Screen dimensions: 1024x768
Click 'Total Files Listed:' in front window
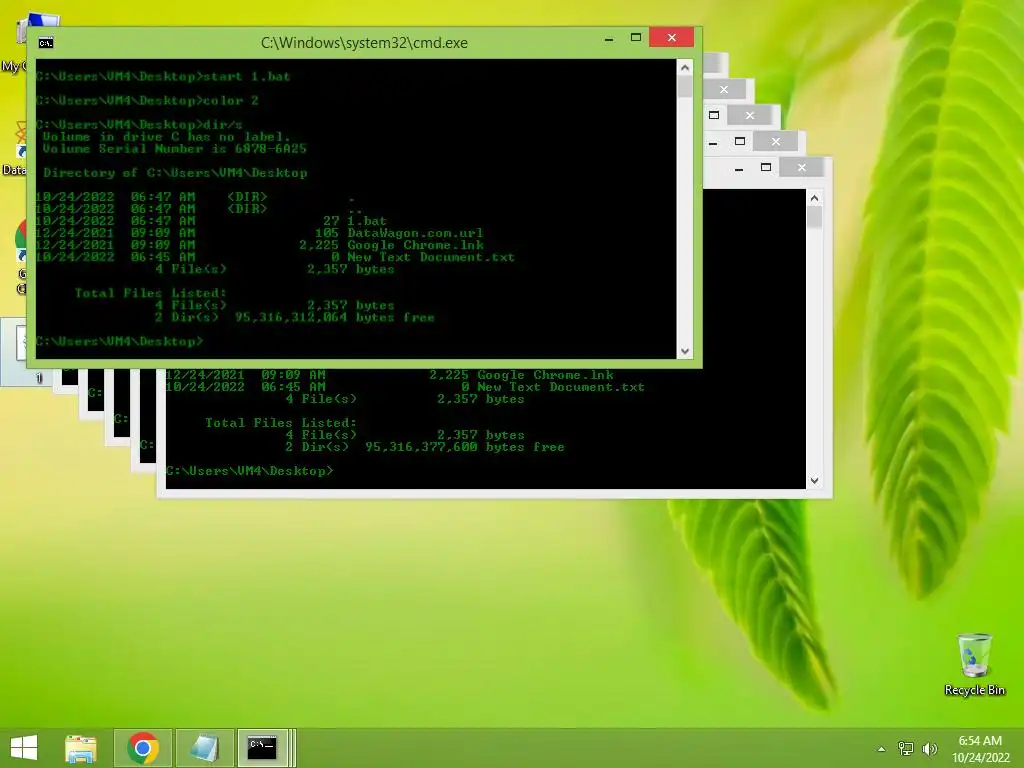150,293
